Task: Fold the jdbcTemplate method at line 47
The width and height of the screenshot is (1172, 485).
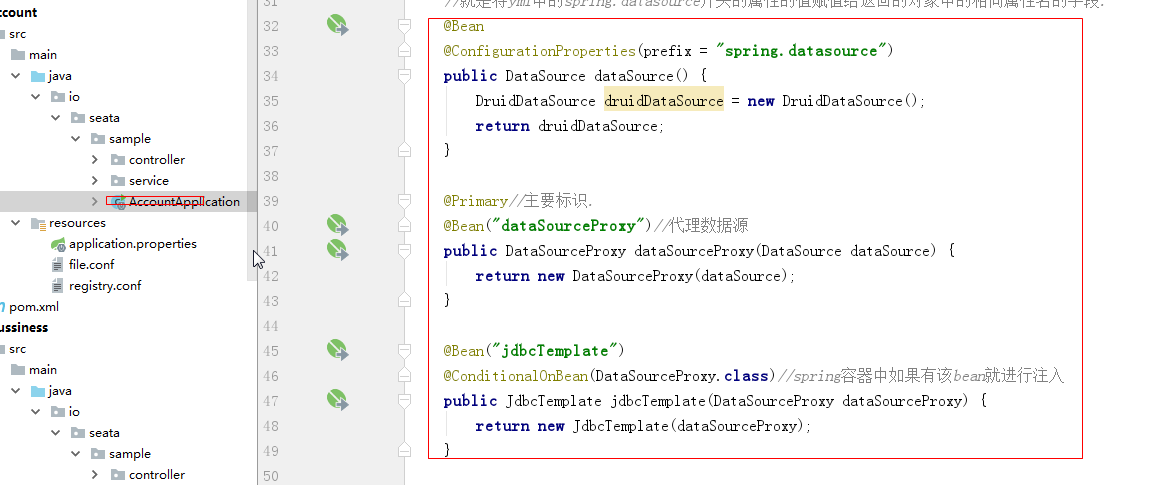Action: click(404, 400)
